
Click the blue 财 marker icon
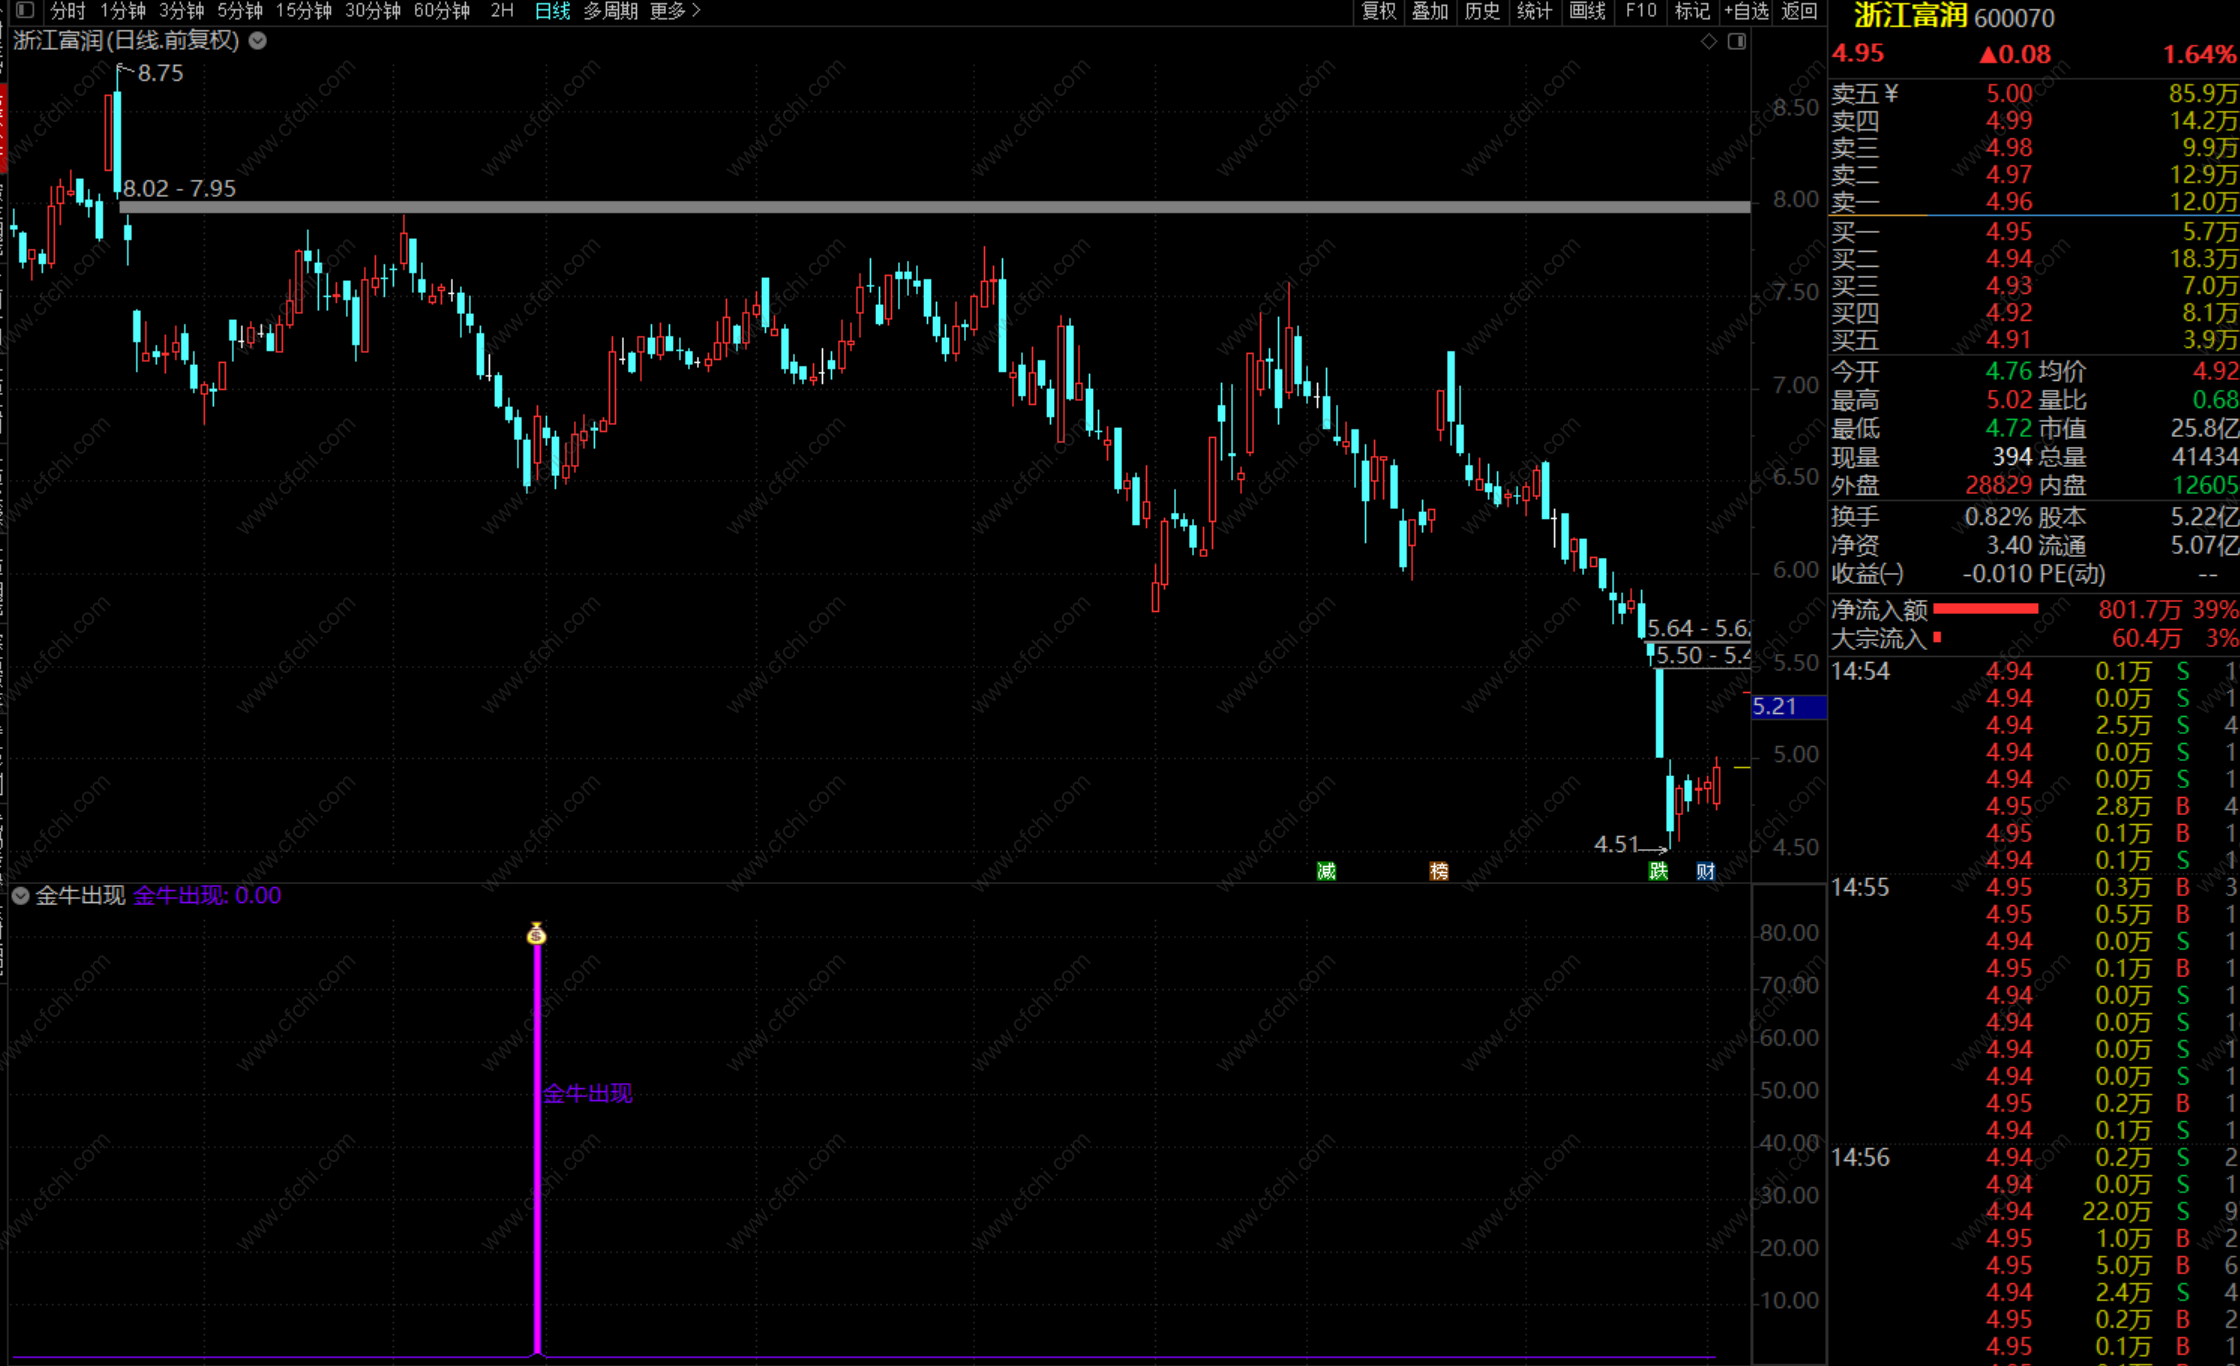[x=1706, y=871]
